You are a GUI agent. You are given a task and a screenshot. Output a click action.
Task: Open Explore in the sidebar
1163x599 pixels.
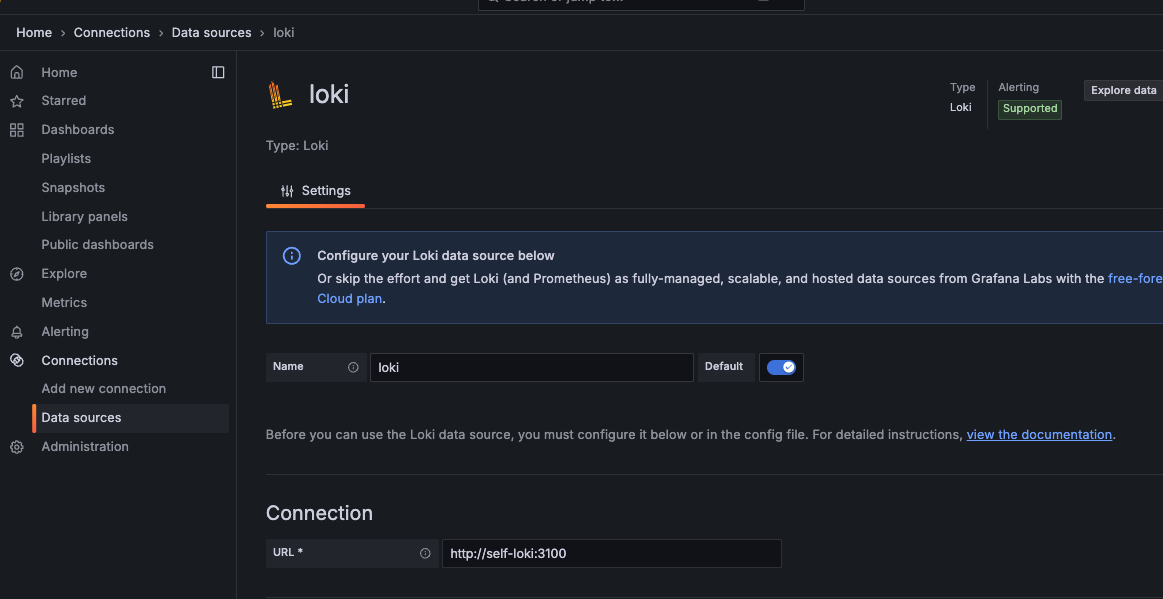click(64, 274)
